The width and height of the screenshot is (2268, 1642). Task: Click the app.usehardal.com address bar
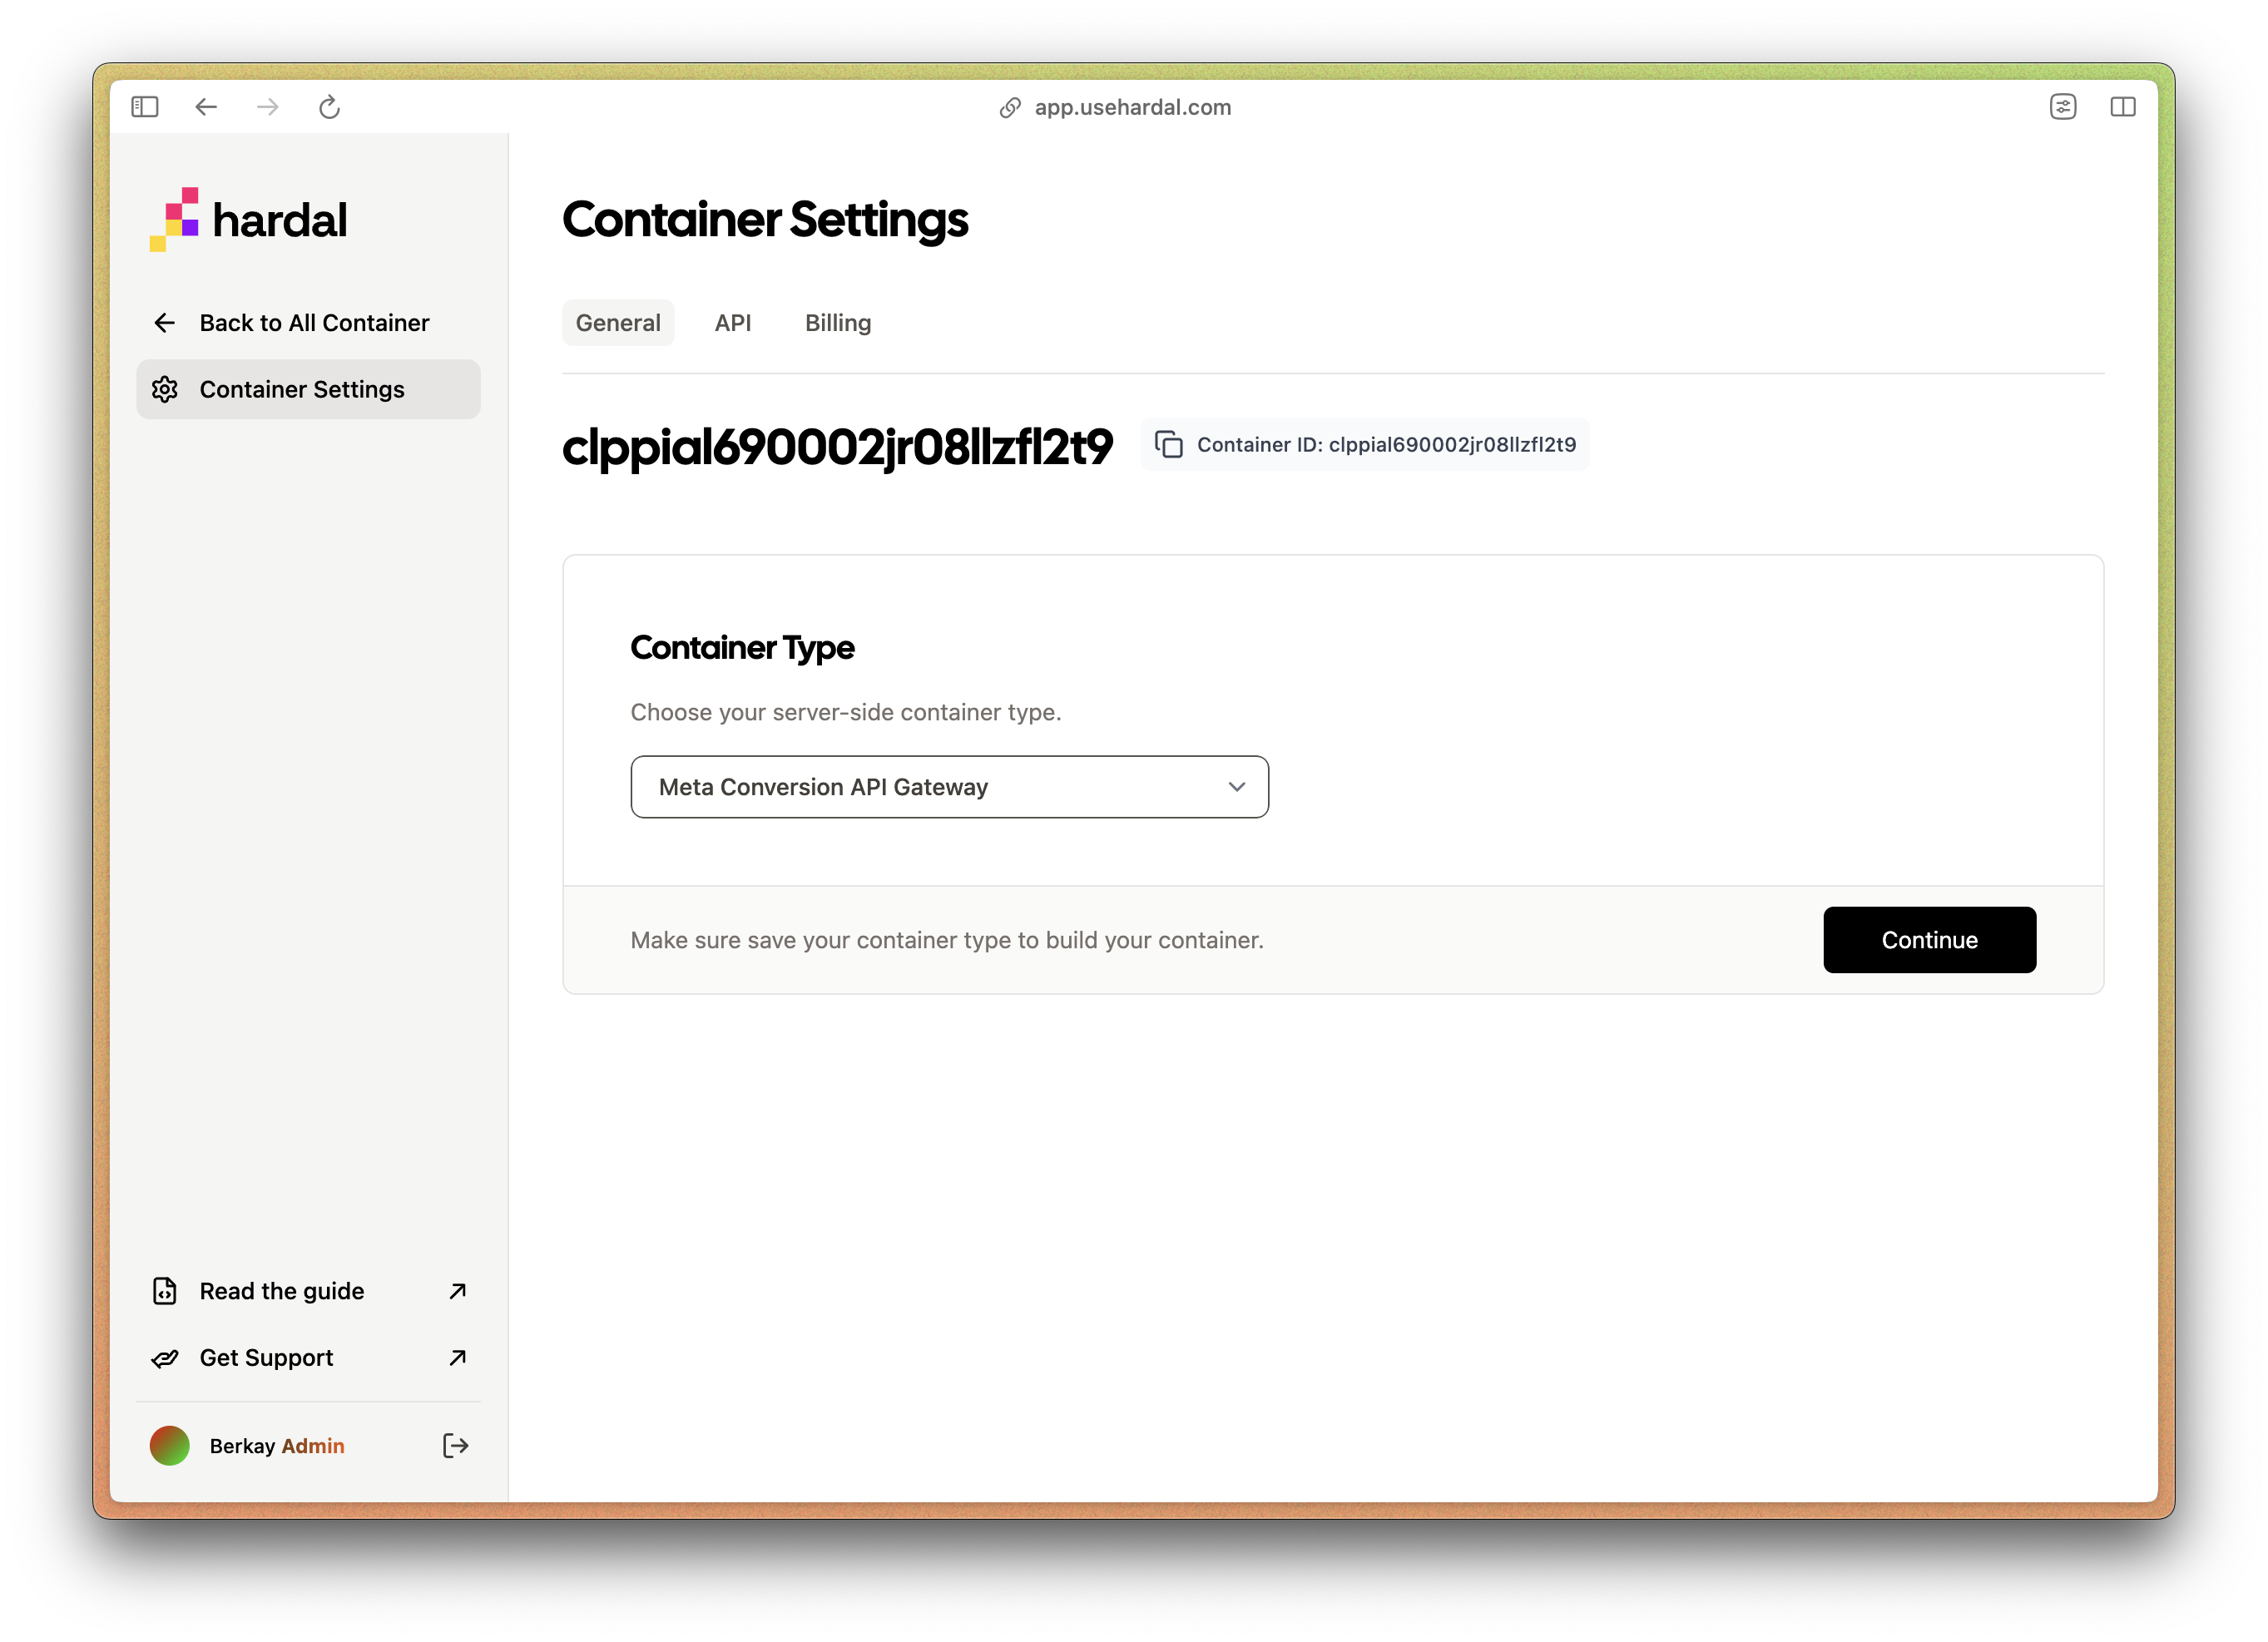coord(1132,107)
